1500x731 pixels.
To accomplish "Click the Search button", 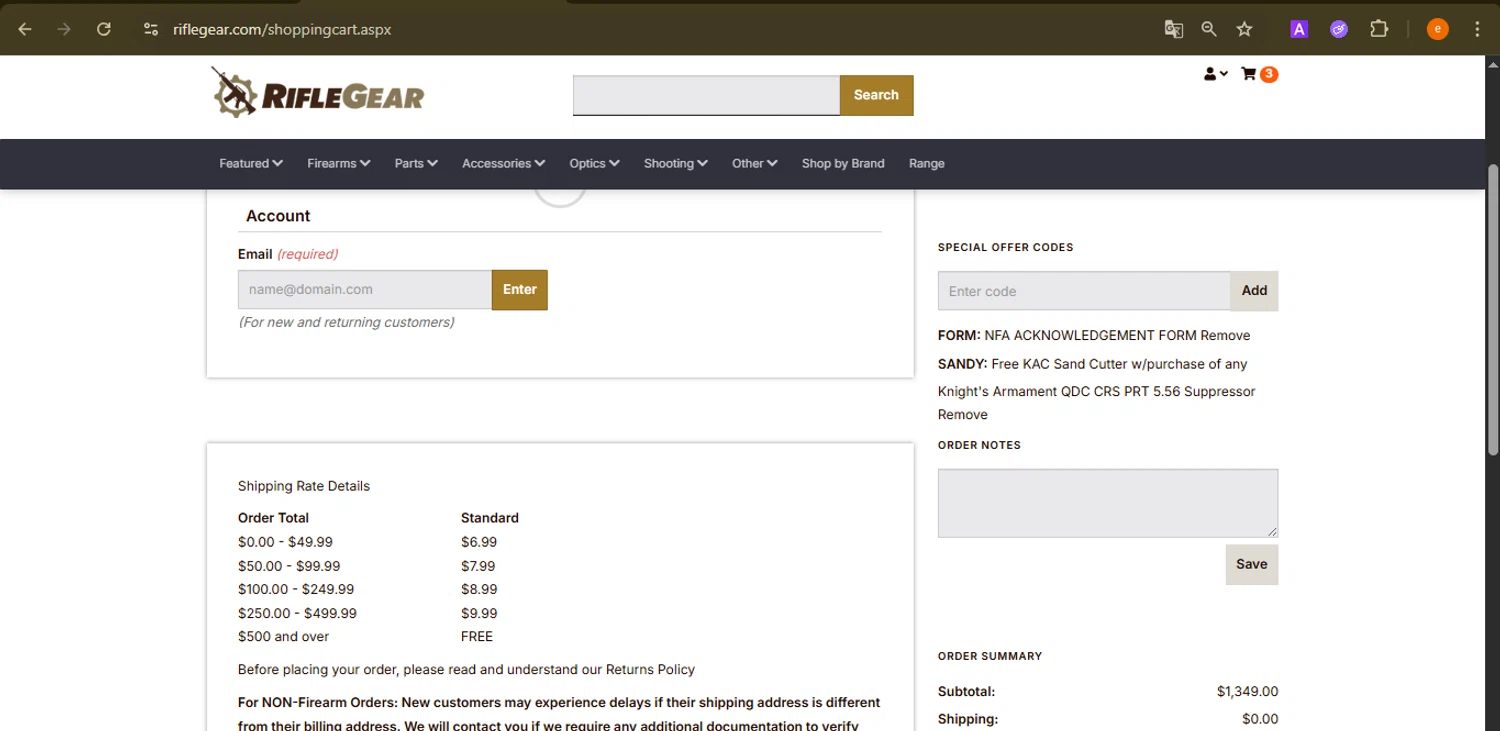I will point(876,95).
